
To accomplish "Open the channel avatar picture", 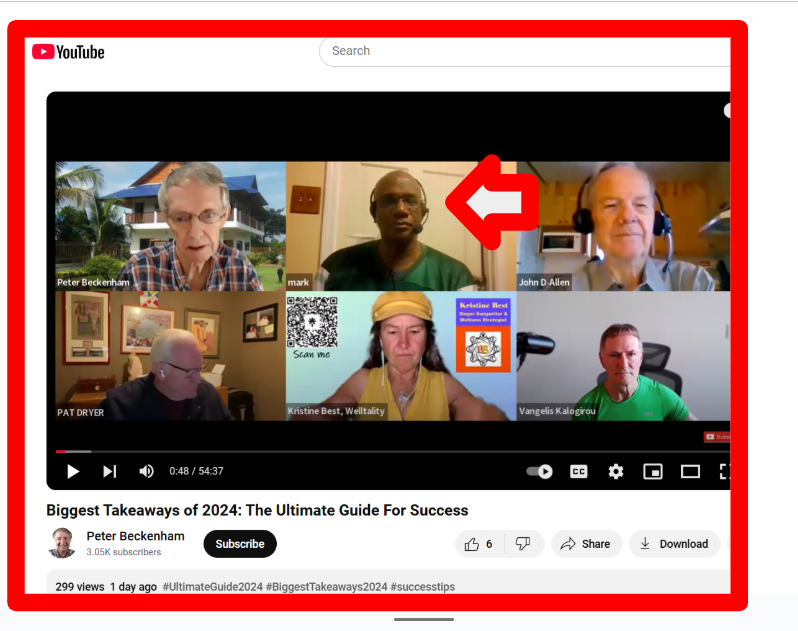I will click(x=63, y=543).
